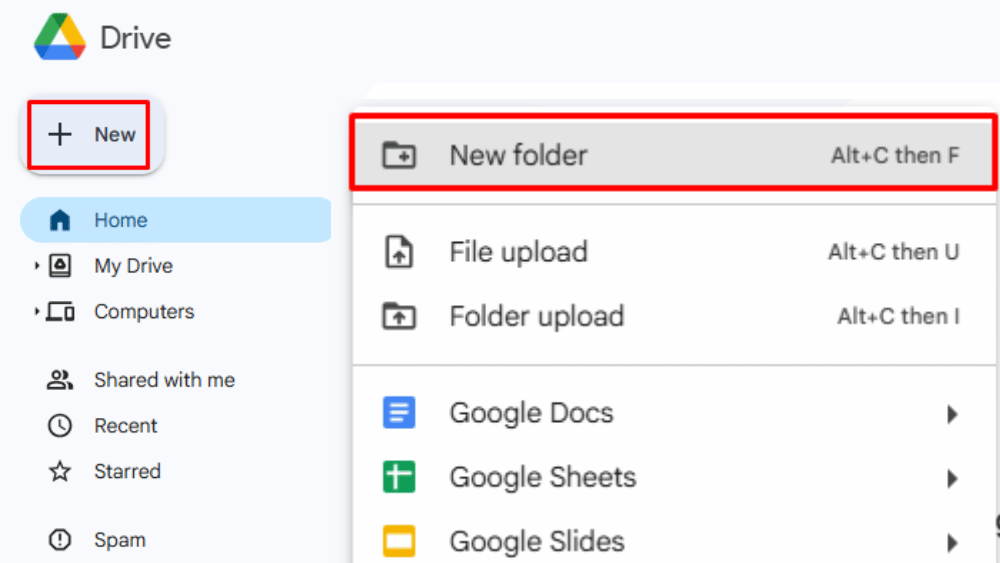
Task: Select File upload menu entry
Action: pyautogui.click(x=674, y=252)
